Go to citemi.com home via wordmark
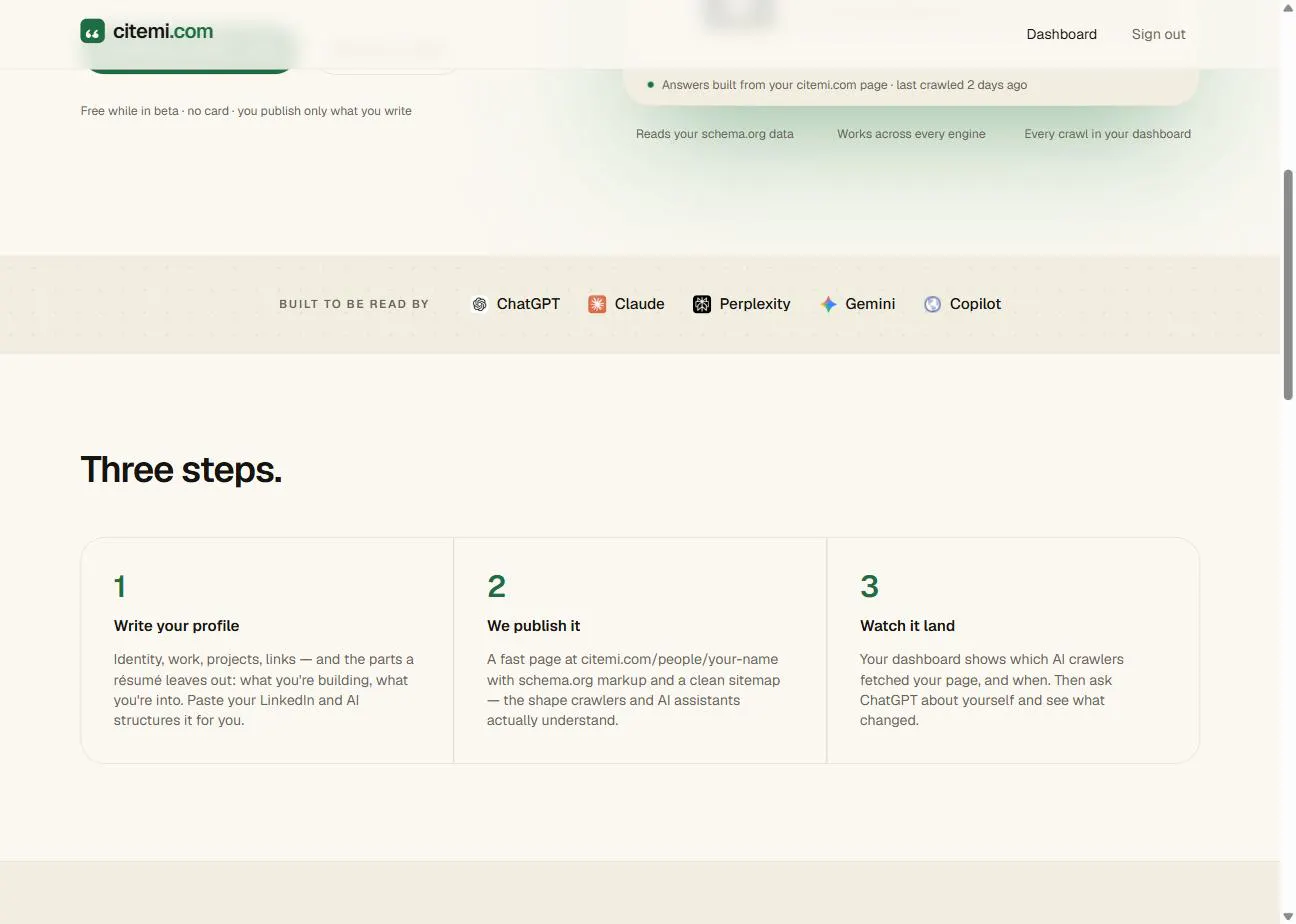1296x924 pixels. [163, 31]
